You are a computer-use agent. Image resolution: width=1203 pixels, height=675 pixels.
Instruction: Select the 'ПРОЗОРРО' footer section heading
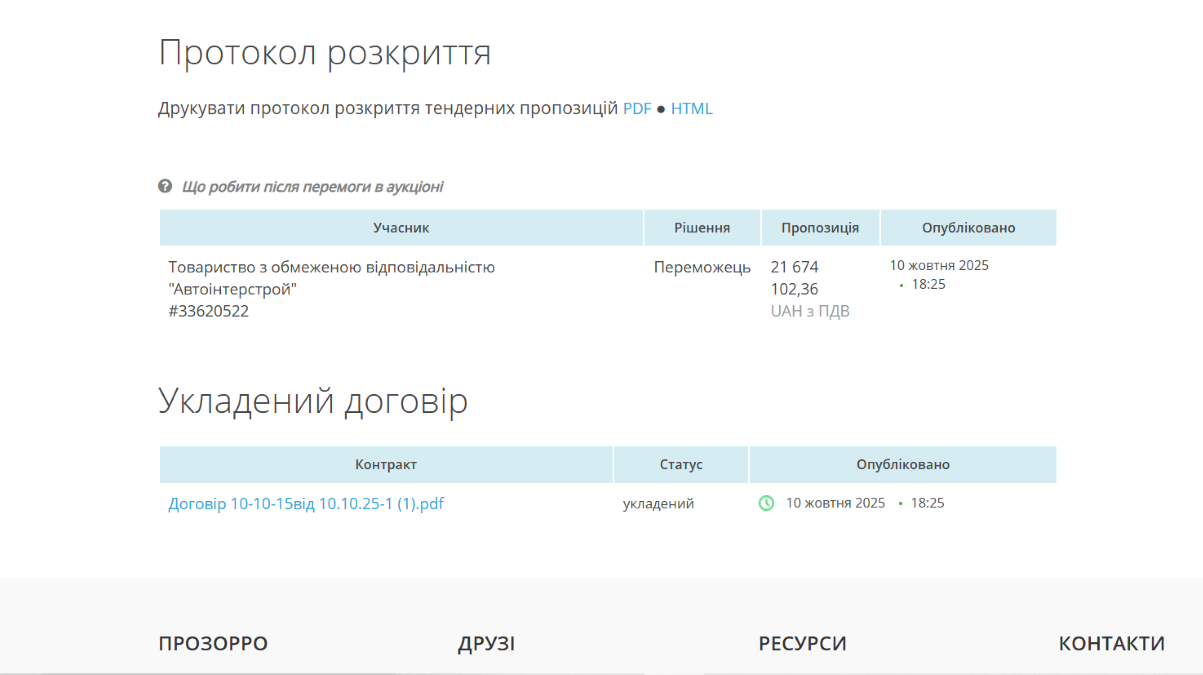click(x=213, y=644)
